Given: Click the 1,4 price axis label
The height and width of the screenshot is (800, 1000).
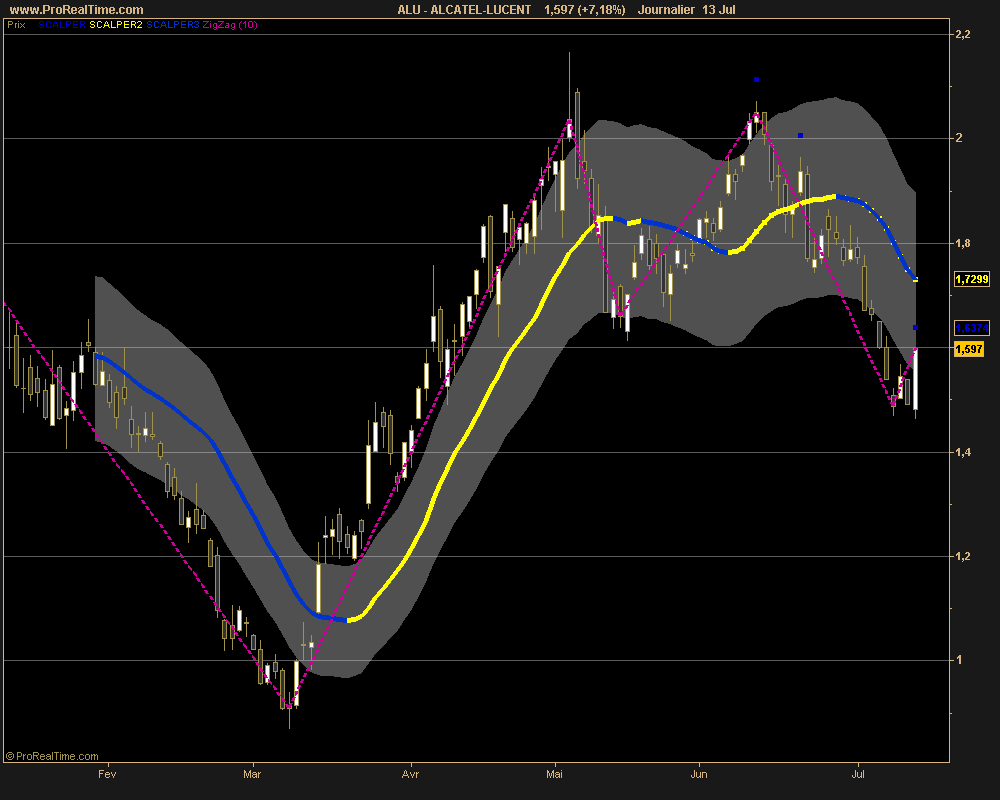Looking at the screenshot, I should [962, 452].
